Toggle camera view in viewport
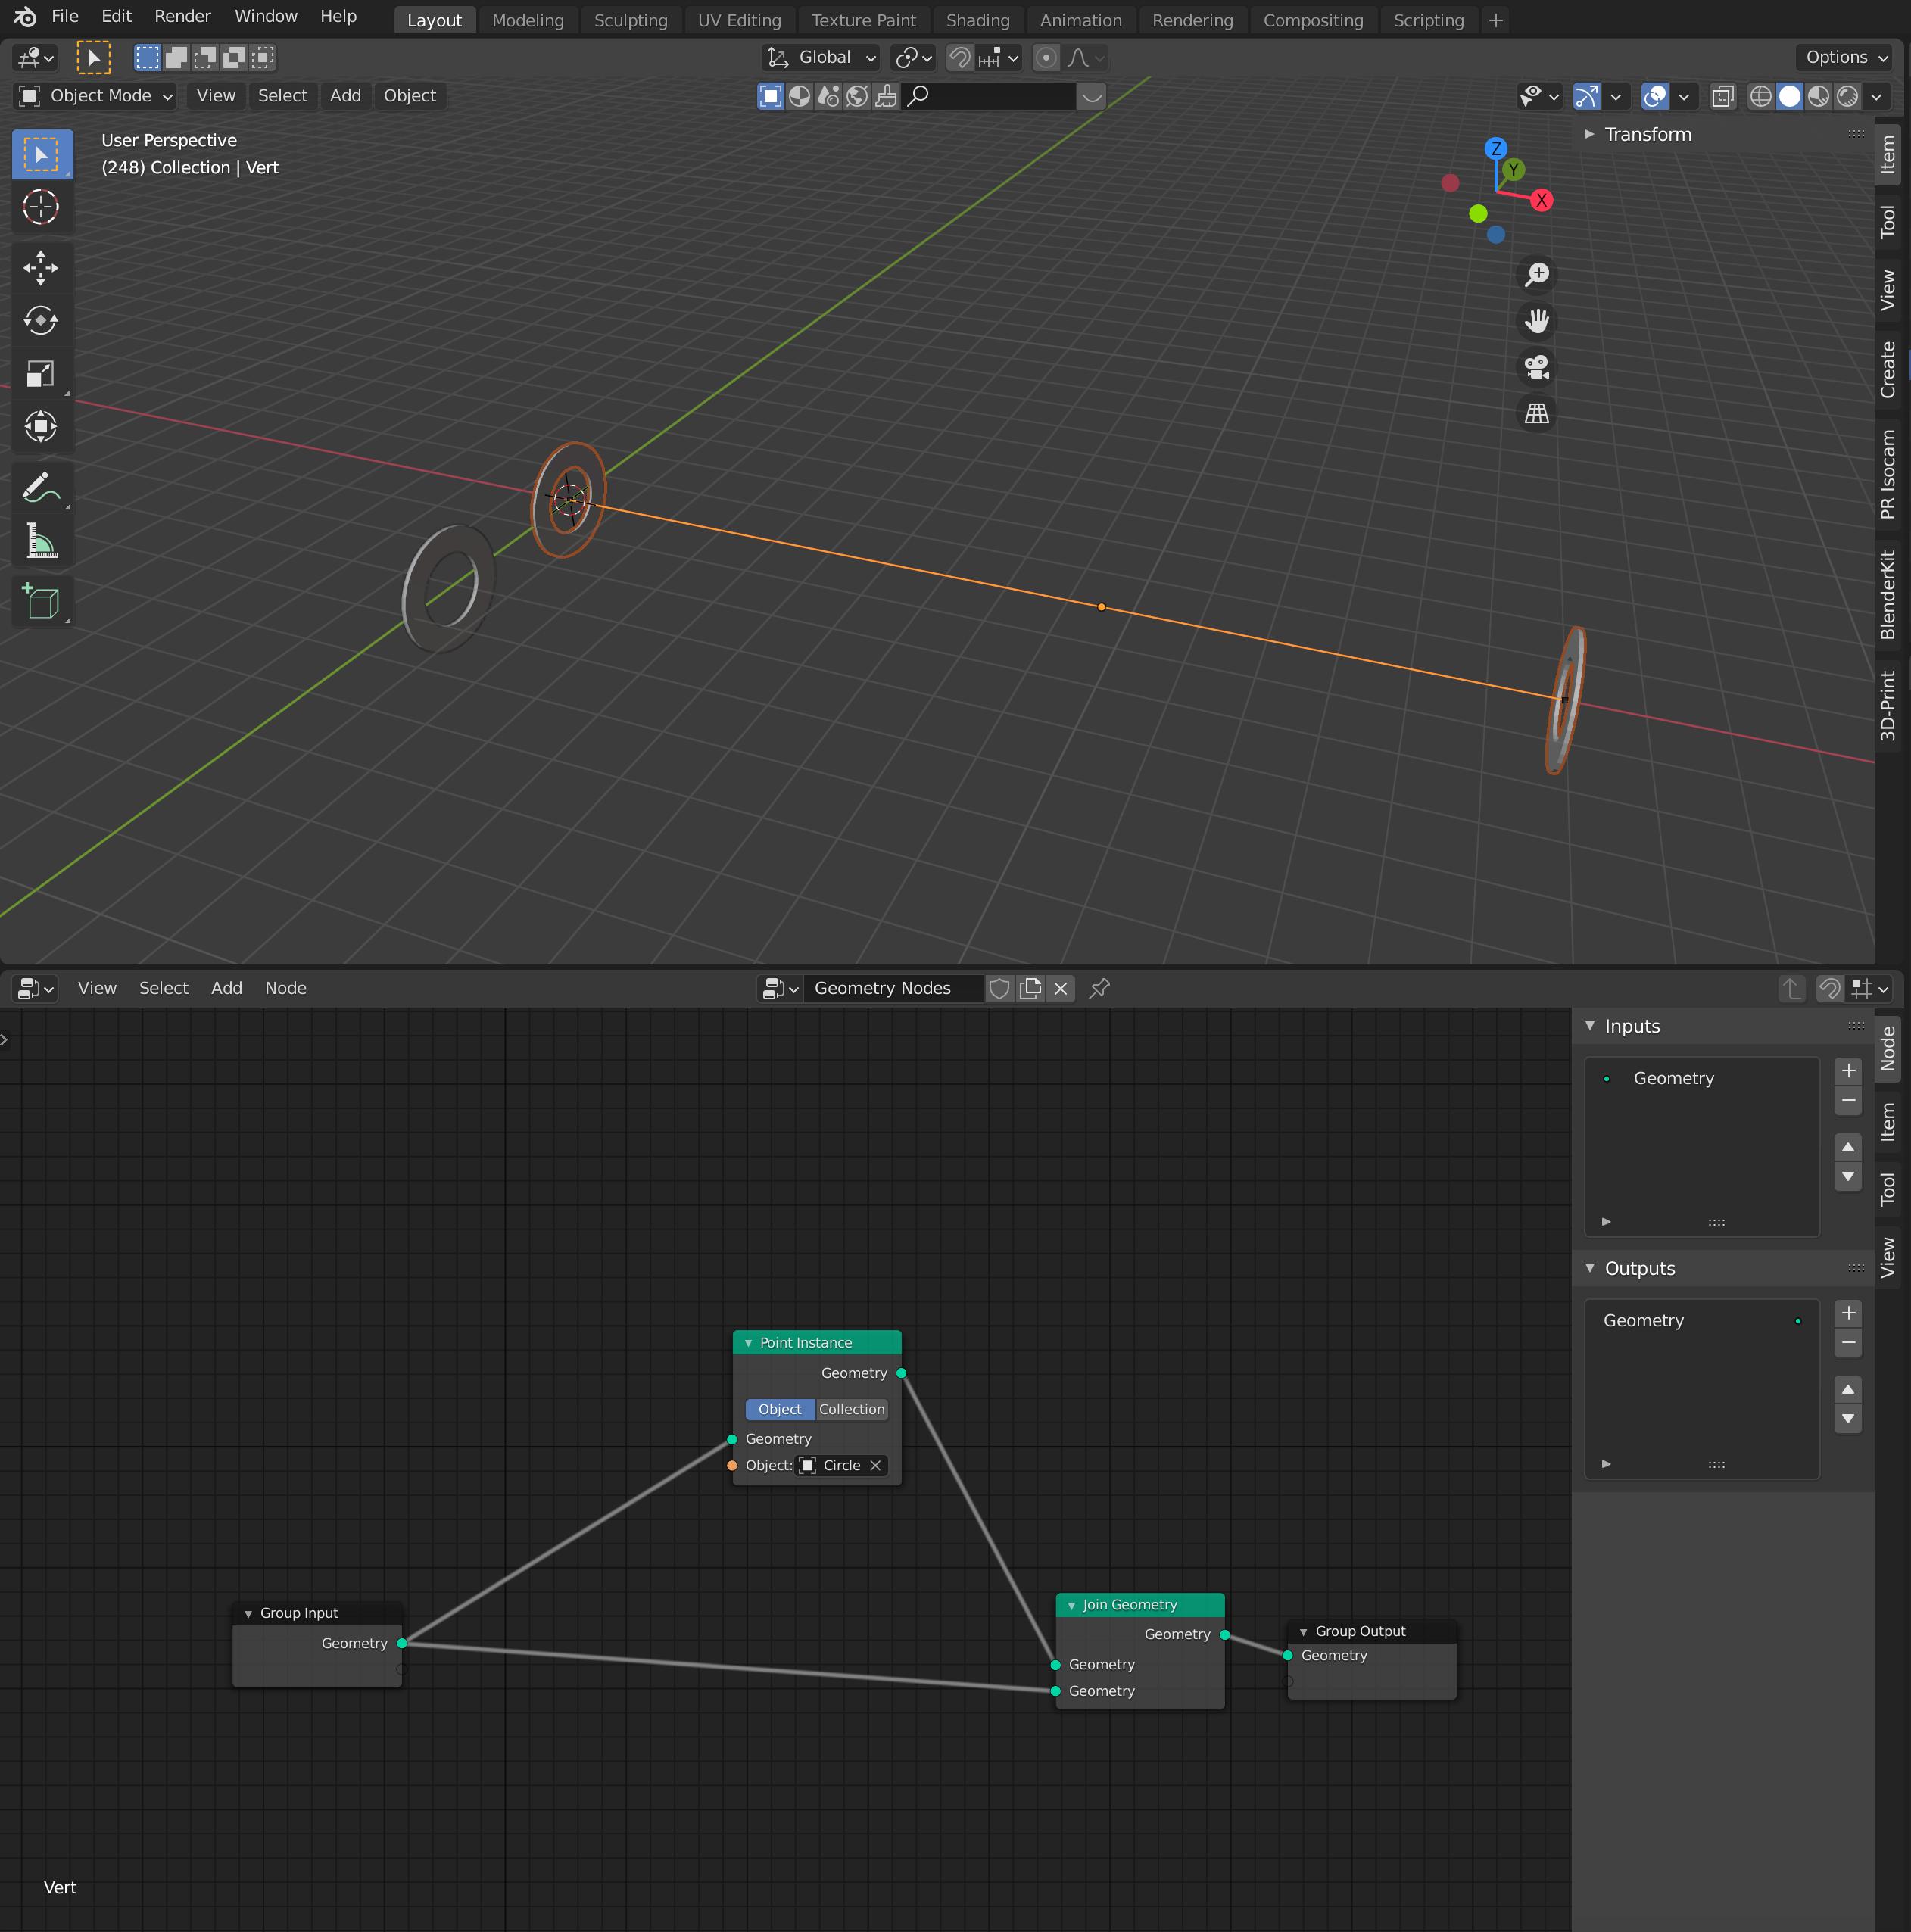1911x1932 pixels. (x=1536, y=367)
